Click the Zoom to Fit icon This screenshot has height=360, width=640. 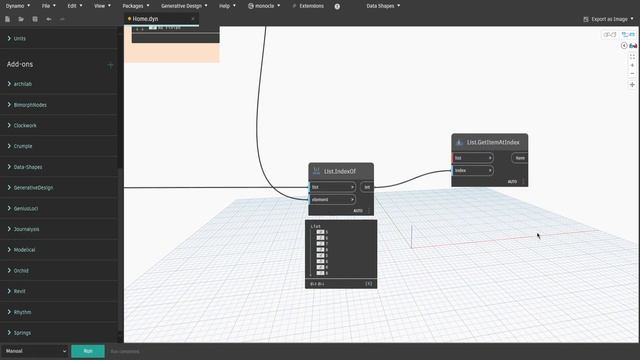point(632,57)
